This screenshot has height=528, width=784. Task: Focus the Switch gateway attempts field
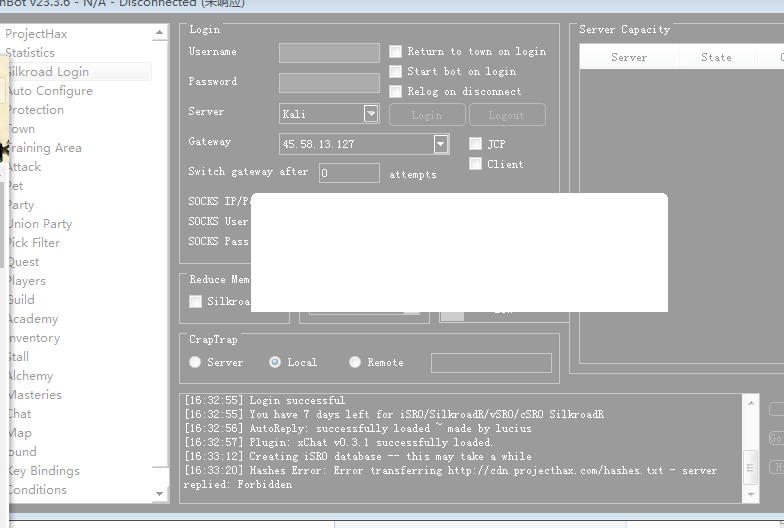pos(349,173)
